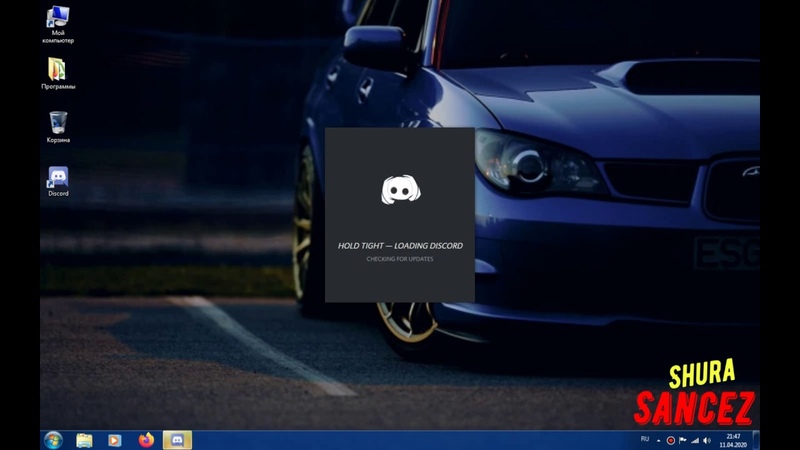Open the network signal tray icon
Image resolution: width=800 pixels, height=450 pixels.
[x=695, y=440]
